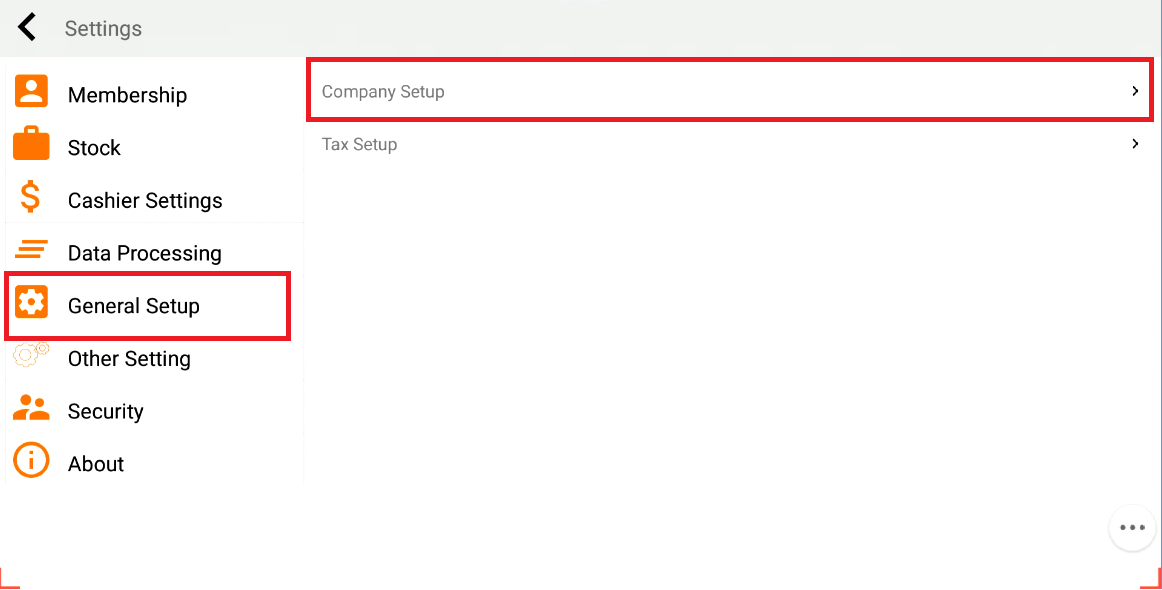Select the Security menu label

[x=105, y=412]
